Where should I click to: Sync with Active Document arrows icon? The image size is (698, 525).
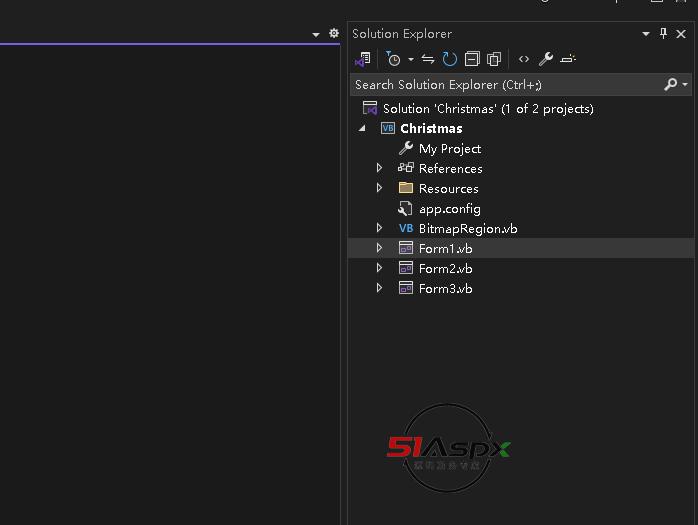point(428,59)
